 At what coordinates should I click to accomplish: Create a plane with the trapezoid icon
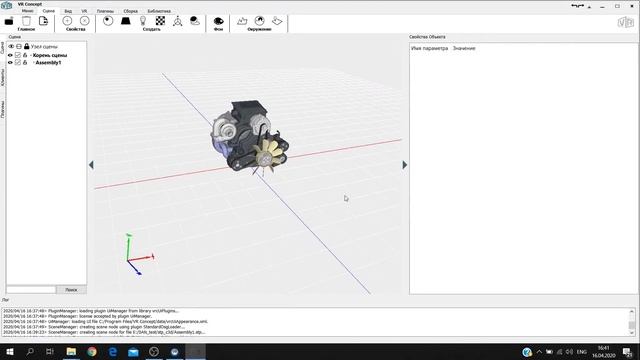(x=126, y=21)
